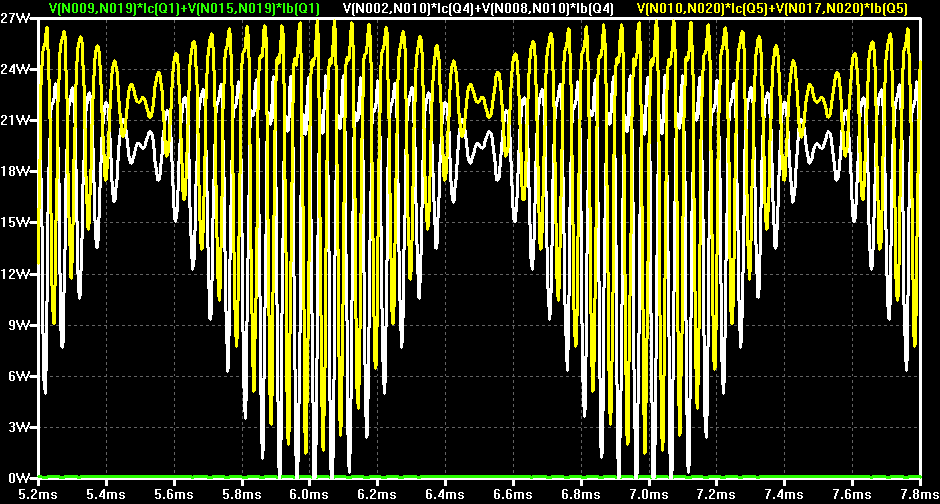Click the 12W vertical axis label
940x504 pixels.
tap(15, 274)
